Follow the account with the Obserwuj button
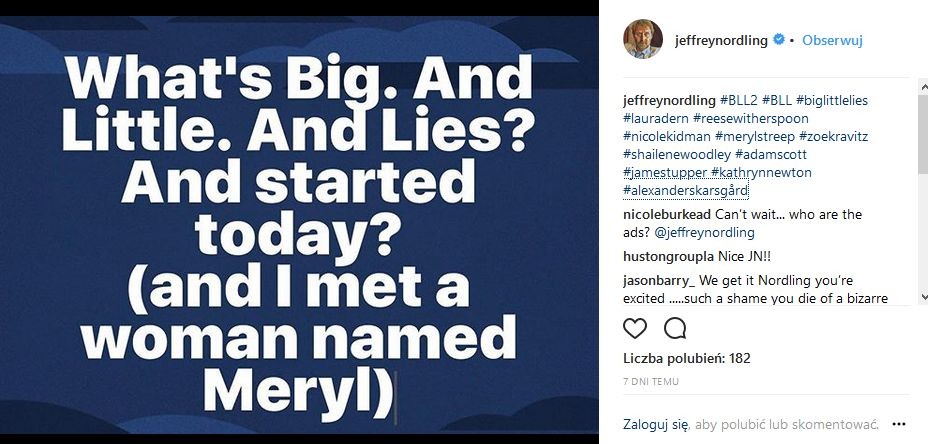The image size is (928, 444). pos(832,41)
